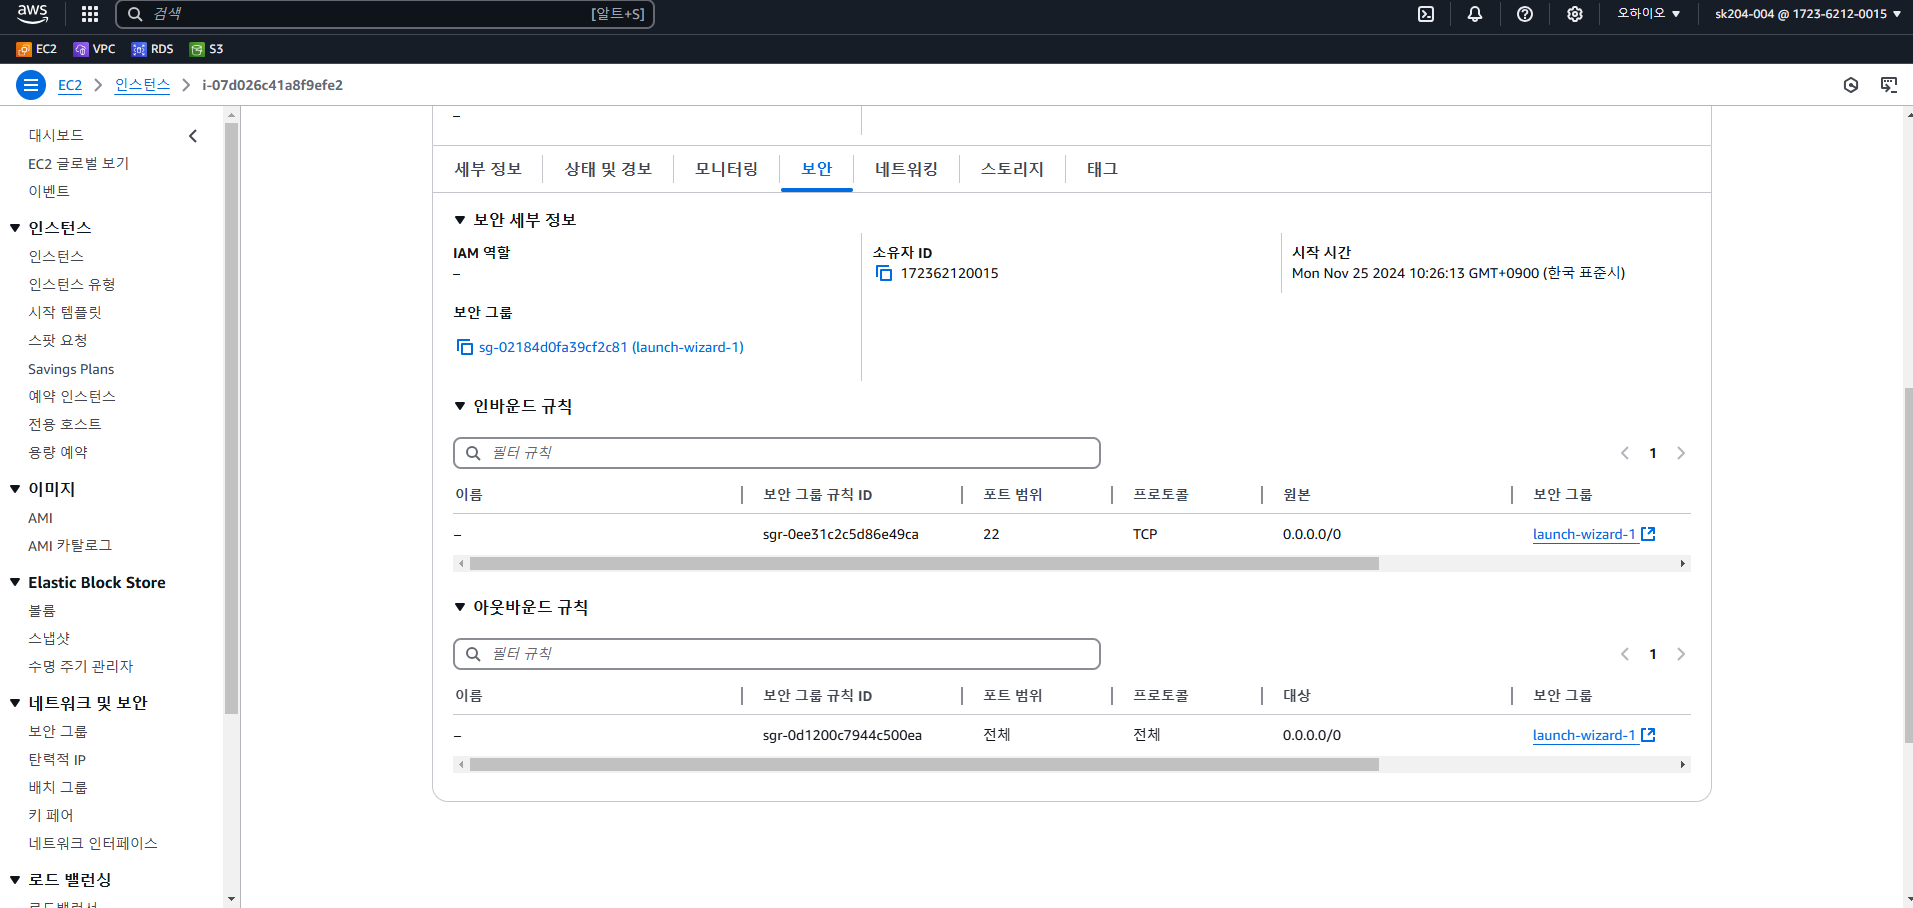Image resolution: width=1913 pixels, height=908 pixels.
Task: Focus the inbound rules filter field
Action: coord(777,453)
